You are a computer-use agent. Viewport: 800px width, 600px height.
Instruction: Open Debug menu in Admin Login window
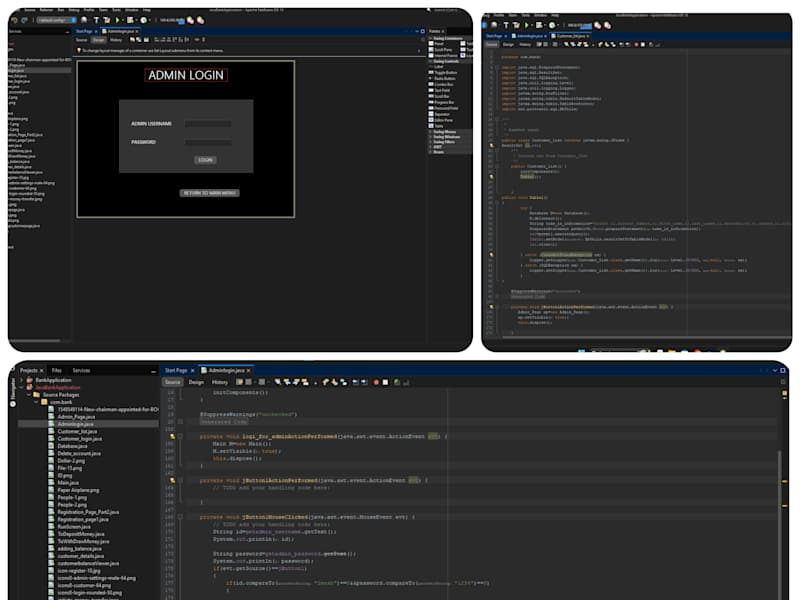coord(74,10)
